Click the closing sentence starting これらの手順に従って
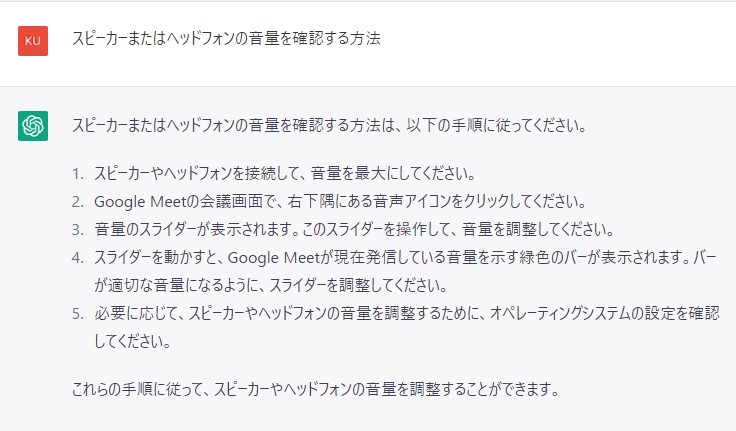 coord(315,389)
